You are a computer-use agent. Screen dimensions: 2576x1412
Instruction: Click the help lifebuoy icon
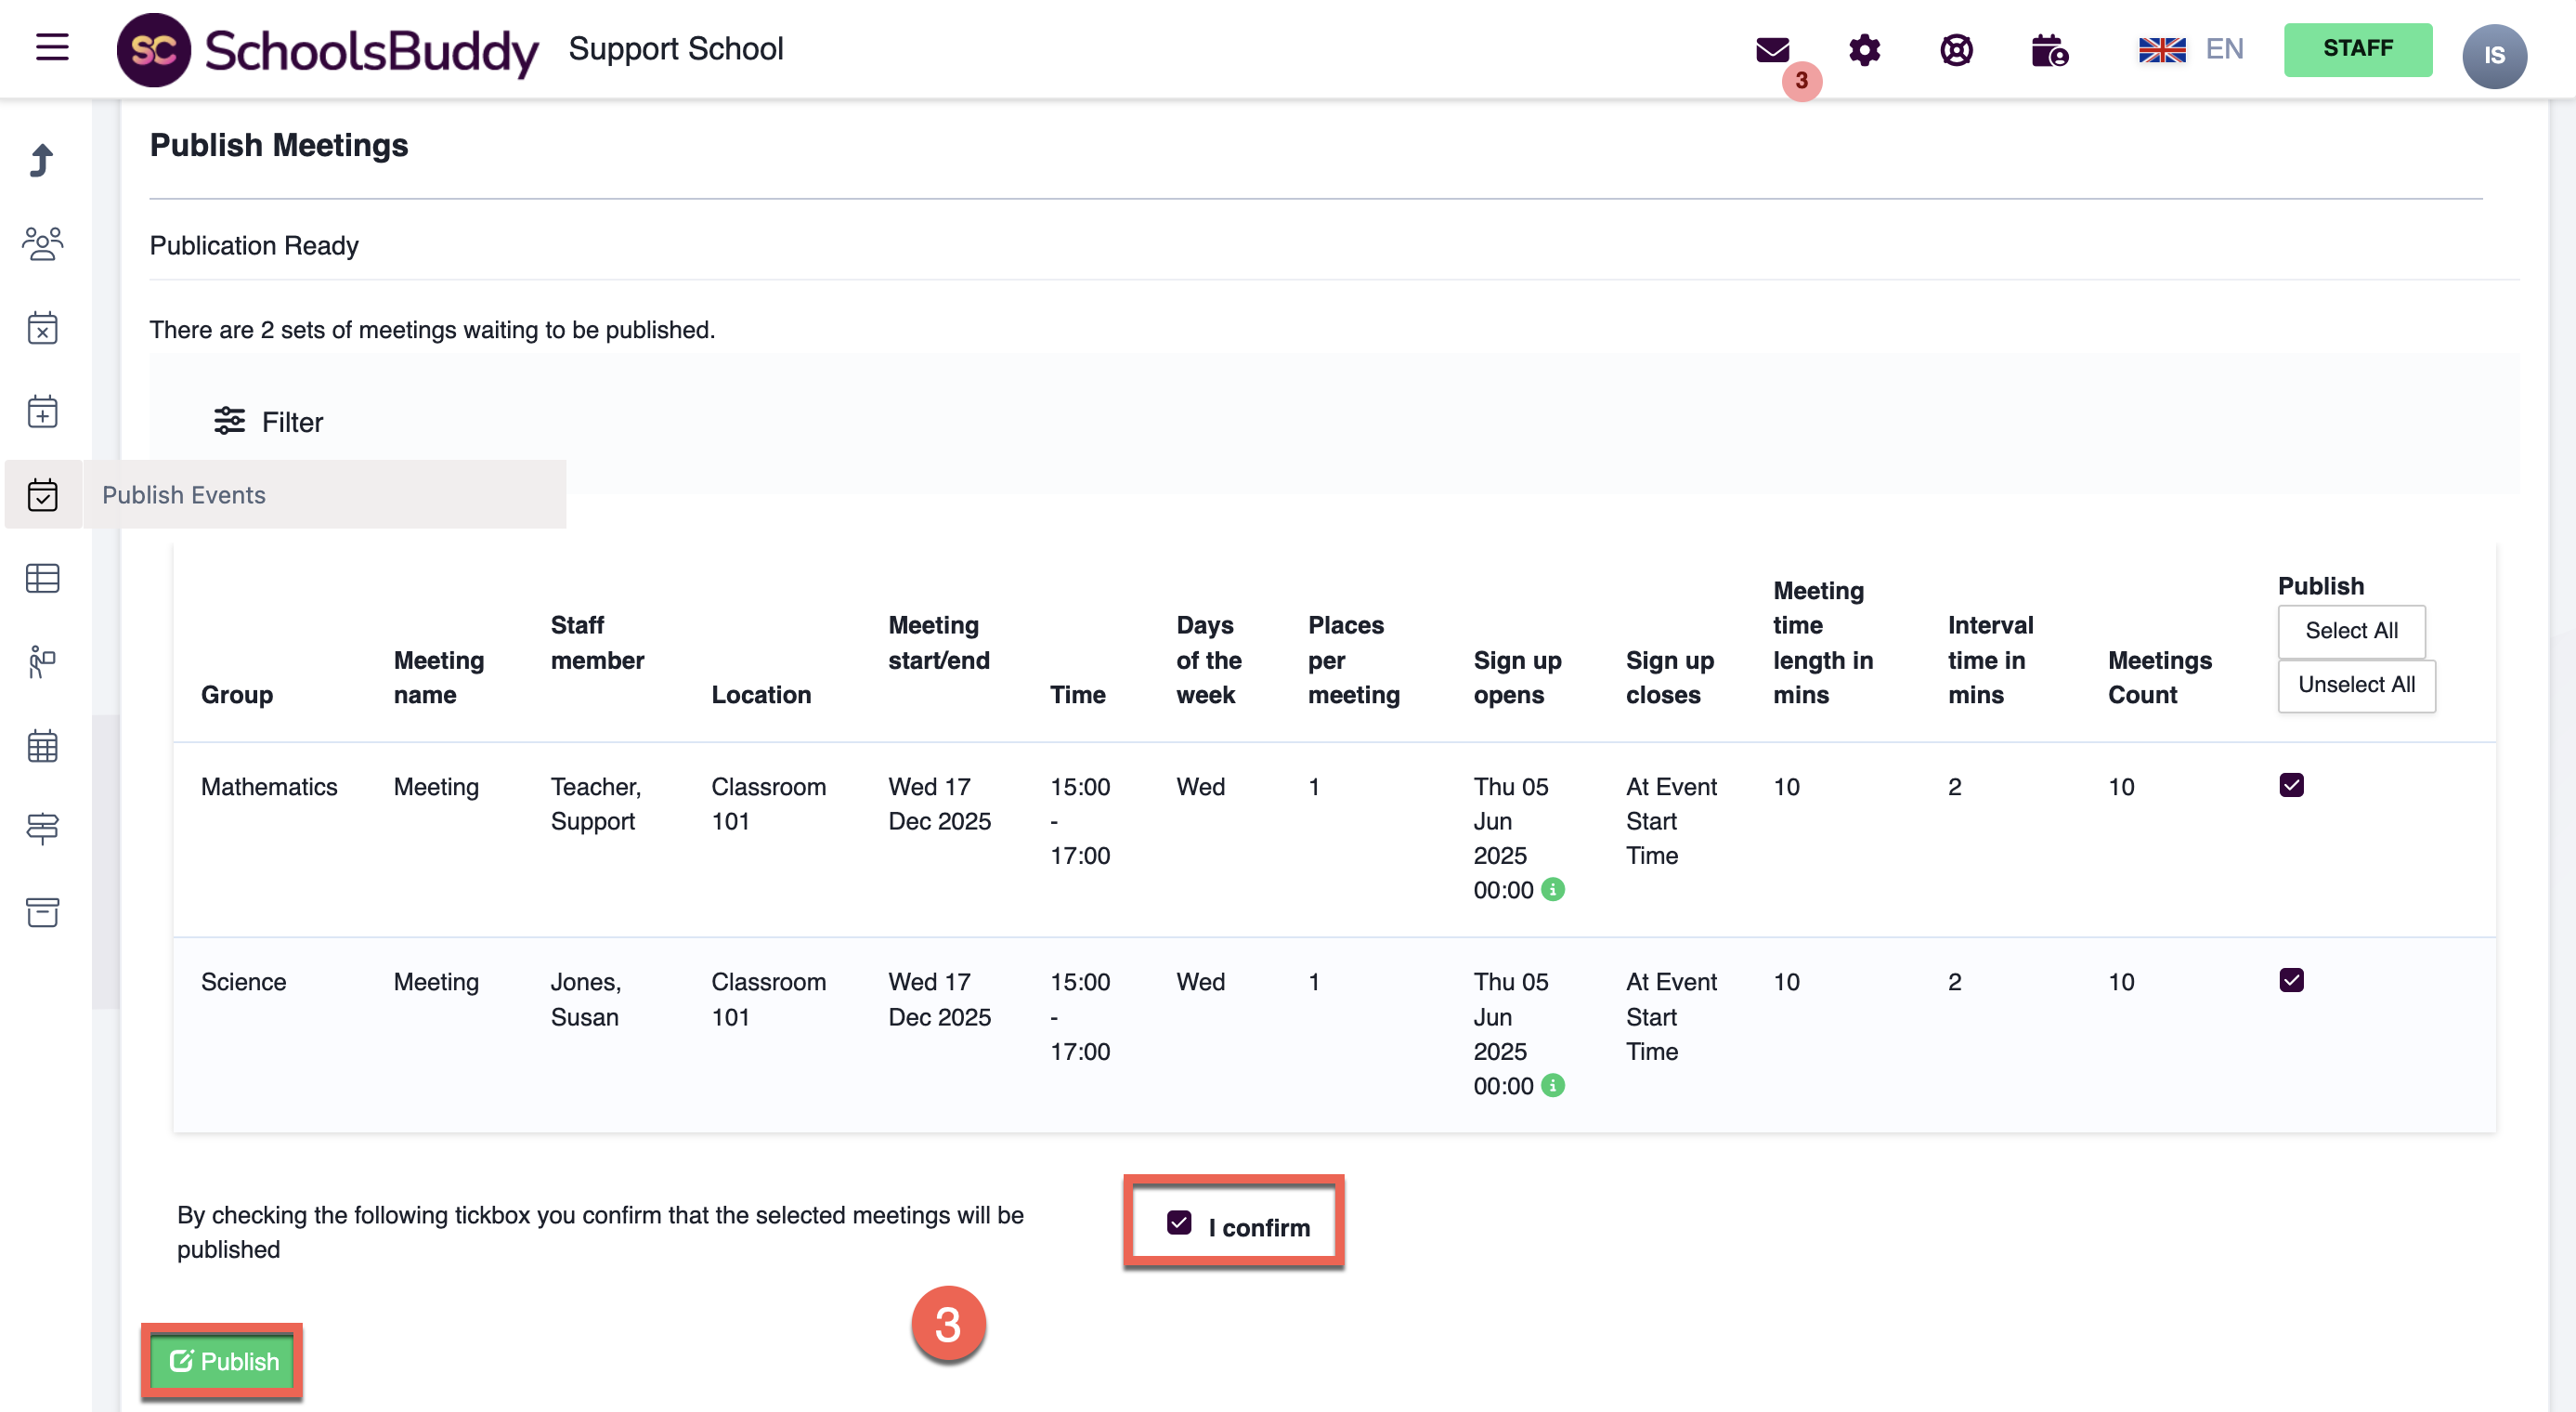click(x=1956, y=50)
